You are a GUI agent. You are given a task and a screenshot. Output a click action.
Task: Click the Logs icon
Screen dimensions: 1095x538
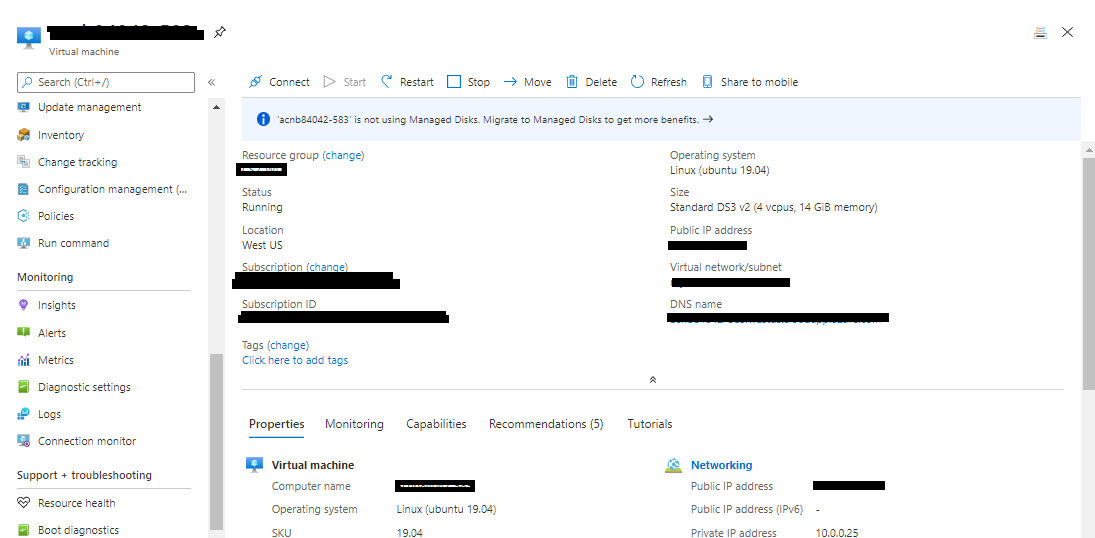tap(24, 414)
